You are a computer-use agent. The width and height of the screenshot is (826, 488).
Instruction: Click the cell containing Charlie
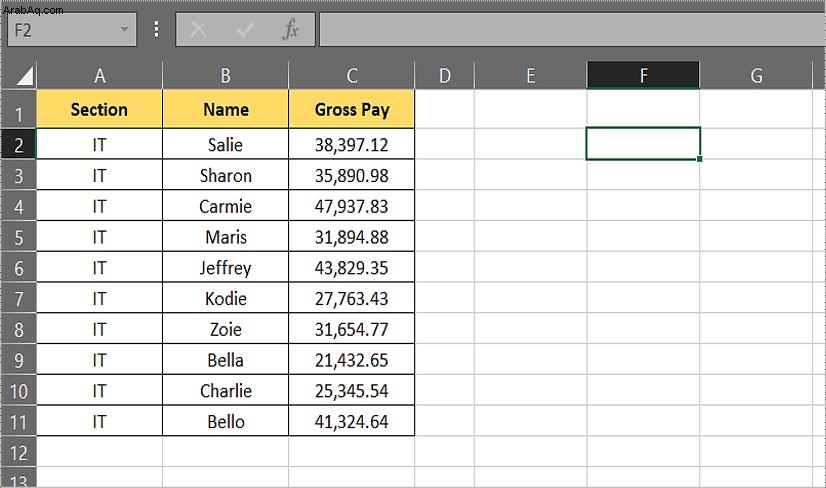pos(225,391)
